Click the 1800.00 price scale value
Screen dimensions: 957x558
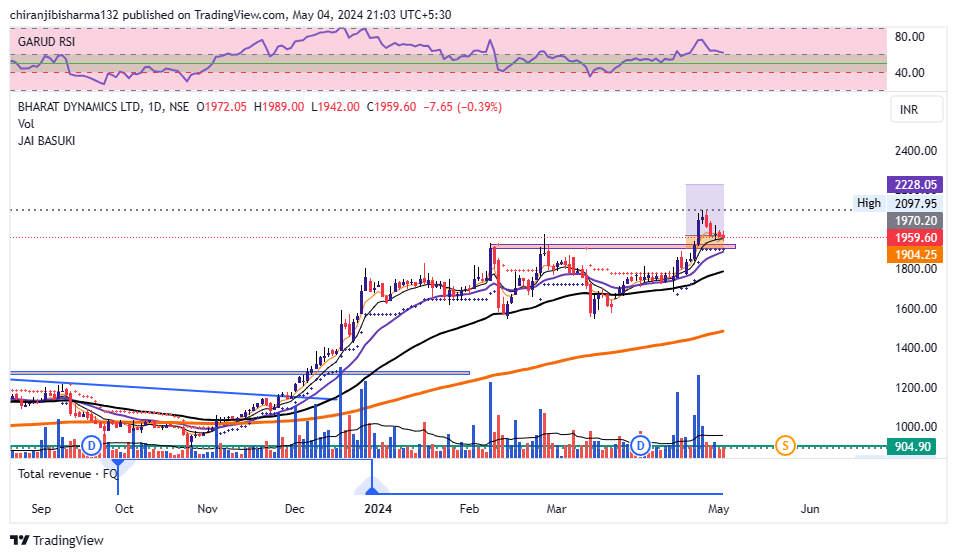(x=915, y=269)
